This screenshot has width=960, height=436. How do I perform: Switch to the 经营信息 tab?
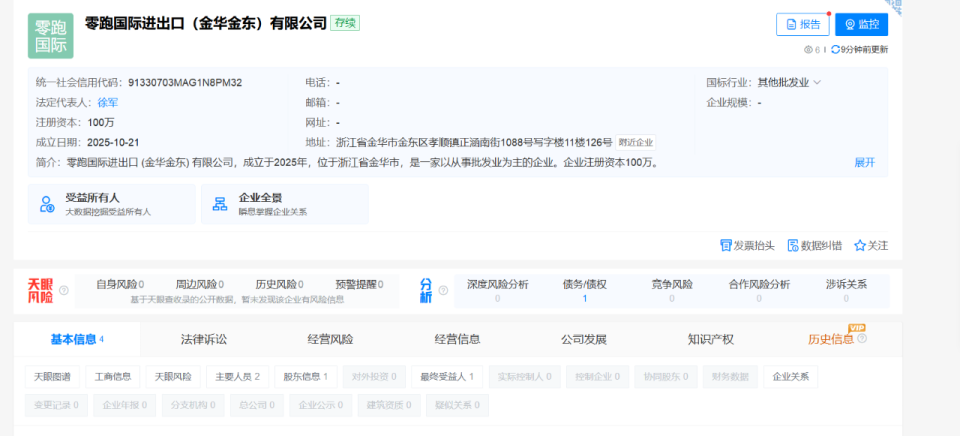(x=457, y=339)
